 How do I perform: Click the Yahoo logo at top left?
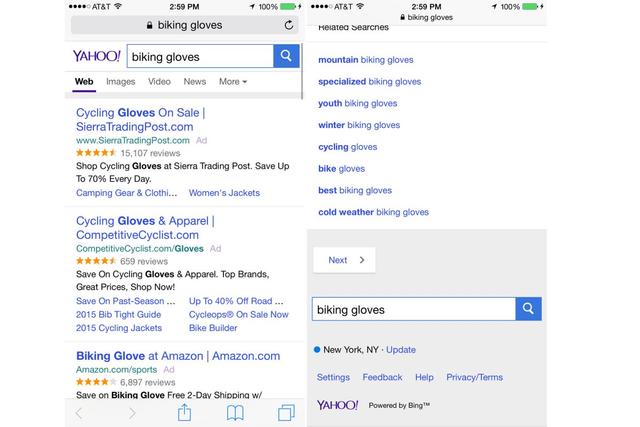96,57
